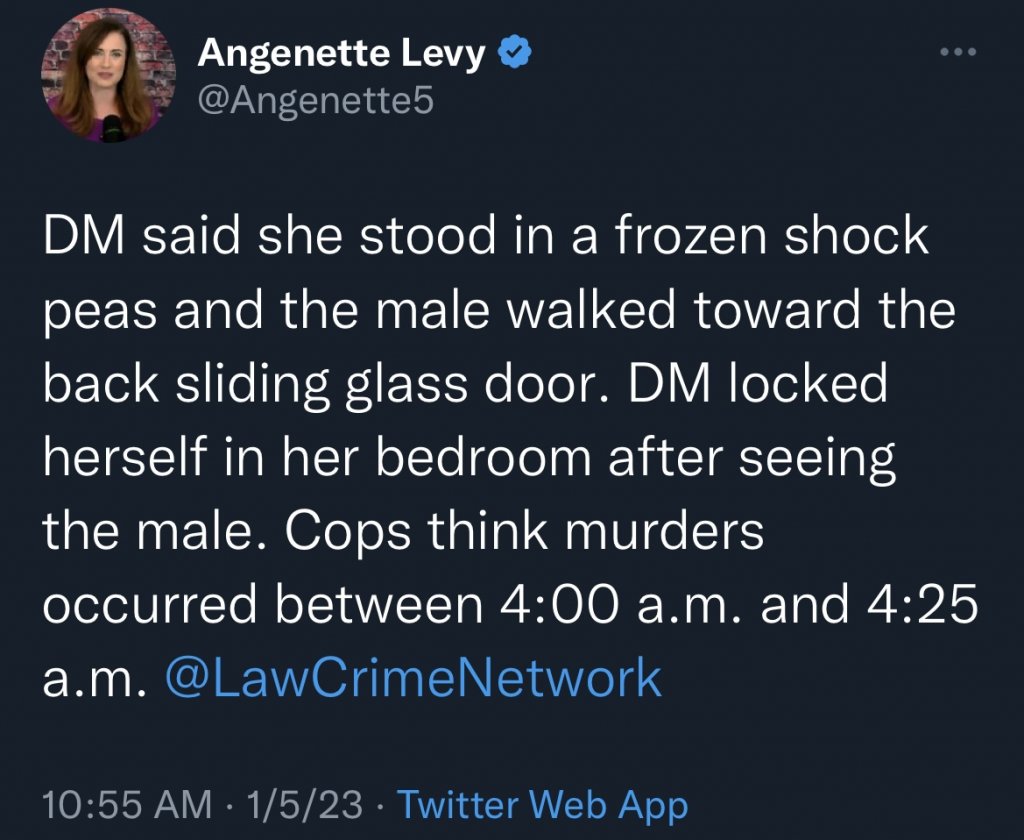1024x840 pixels.
Task: Click the line "herself in her bedroom after seeing"
Action: point(468,459)
